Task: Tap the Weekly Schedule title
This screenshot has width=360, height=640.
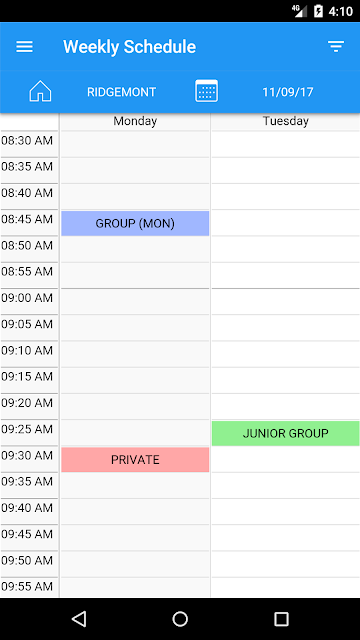Action: pos(129,47)
